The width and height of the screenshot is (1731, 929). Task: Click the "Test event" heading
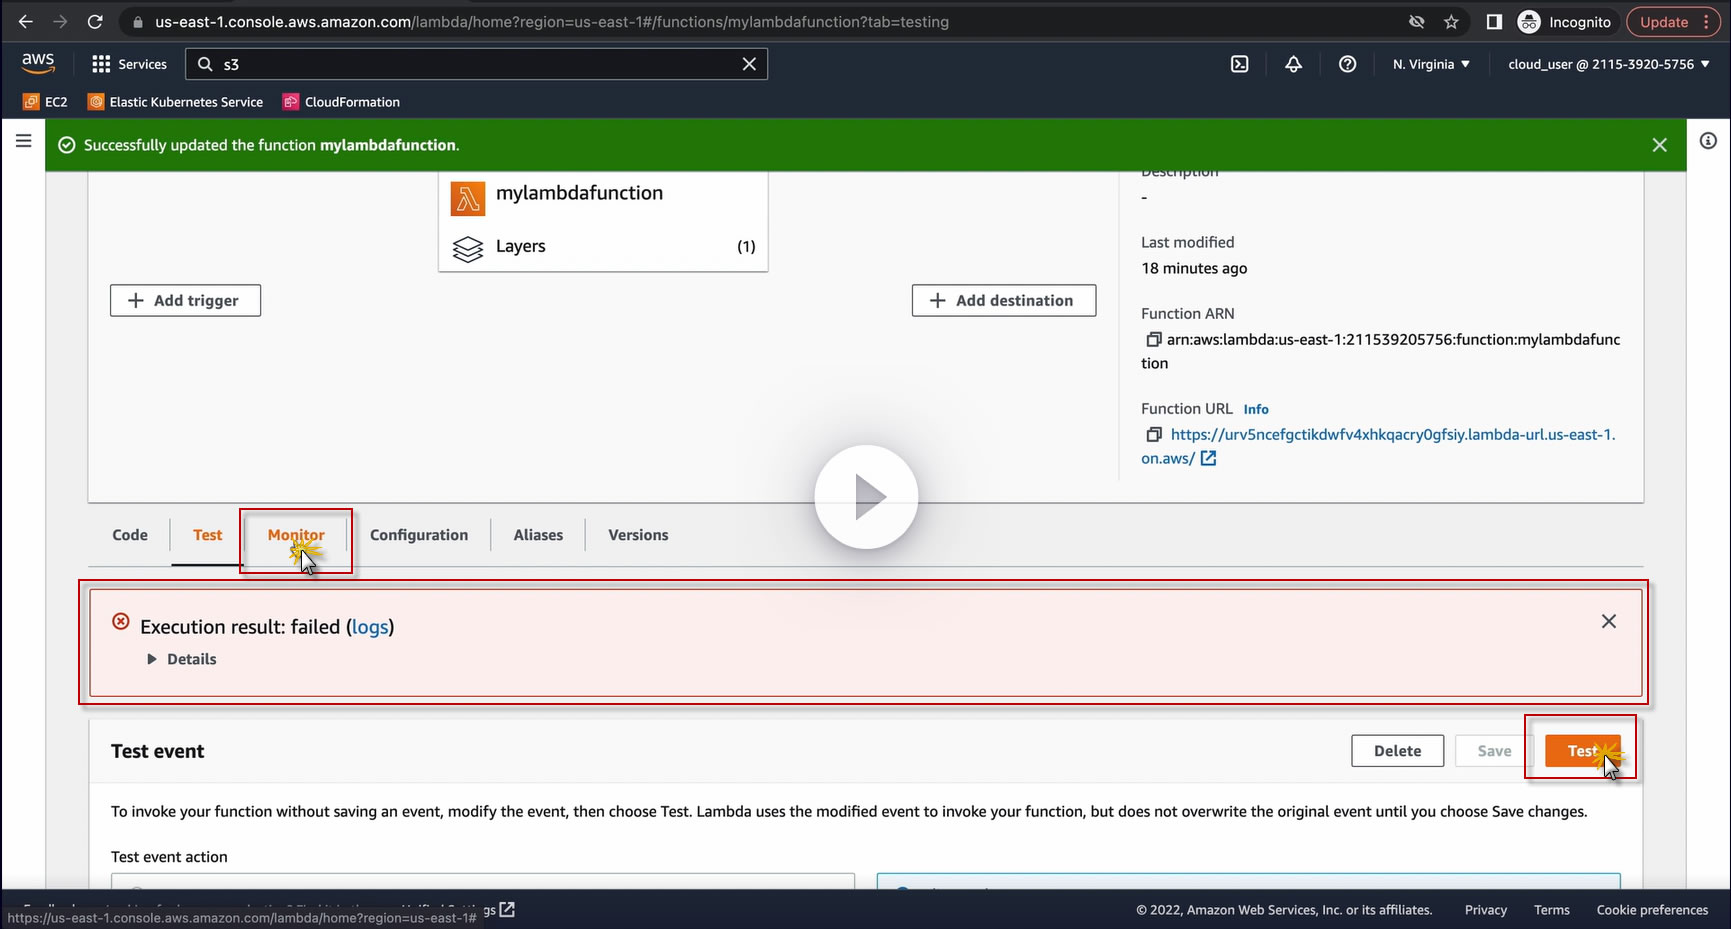(157, 751)
